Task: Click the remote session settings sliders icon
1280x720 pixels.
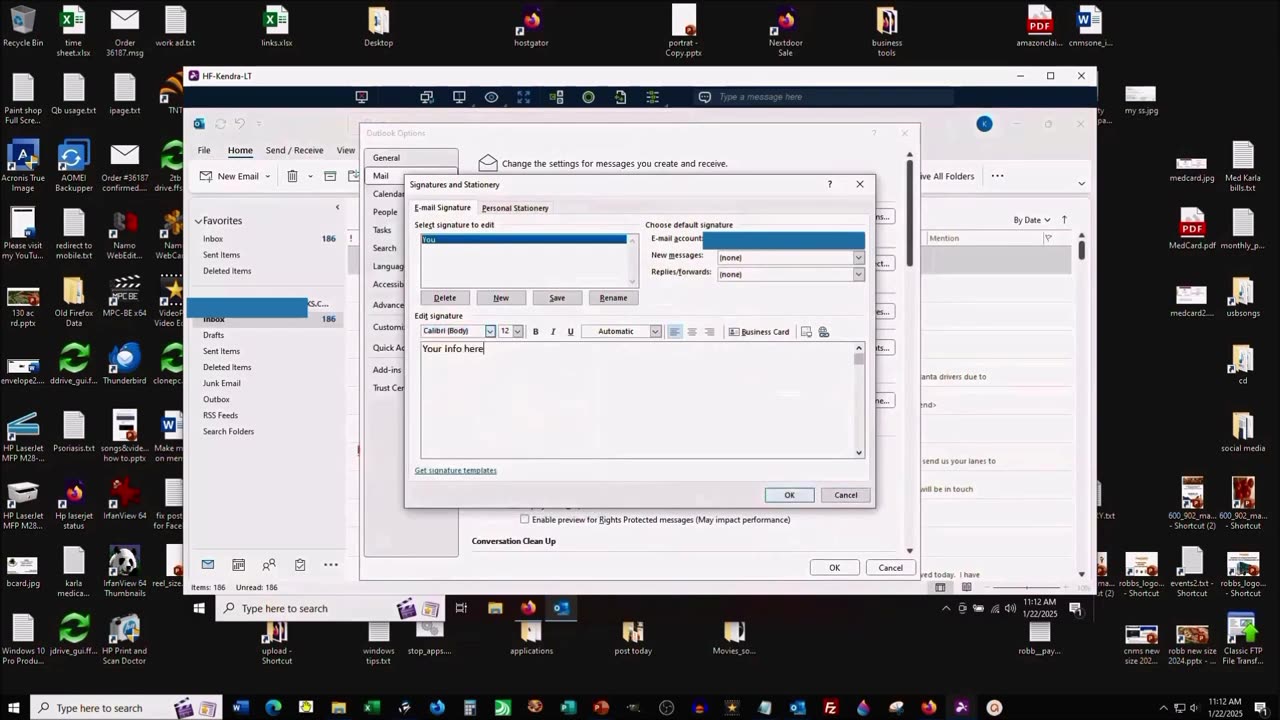Action: (653, 97)
